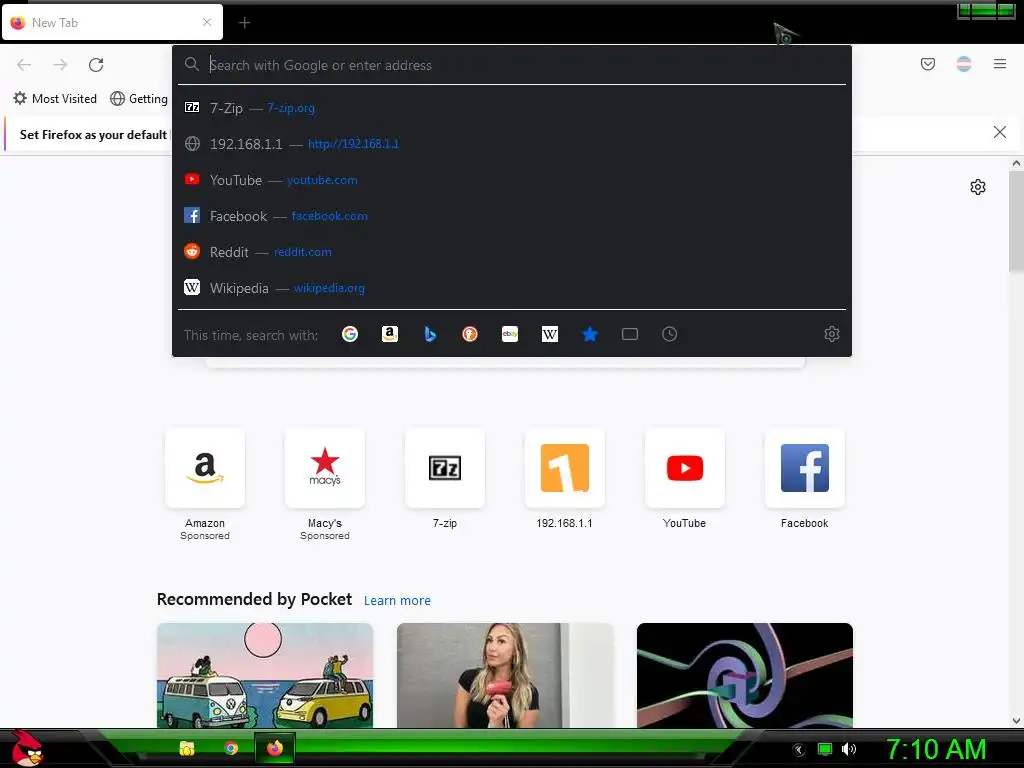Open the Facebook shortcut tile
Viewport: 1024px width, 768px height.
[x=805, y=468]
